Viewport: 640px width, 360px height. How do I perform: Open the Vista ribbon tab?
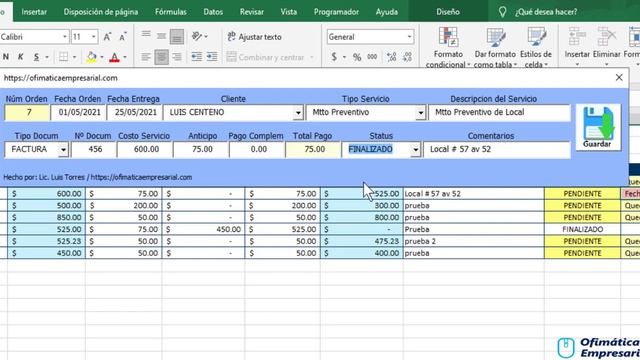[x=289, y=12]
